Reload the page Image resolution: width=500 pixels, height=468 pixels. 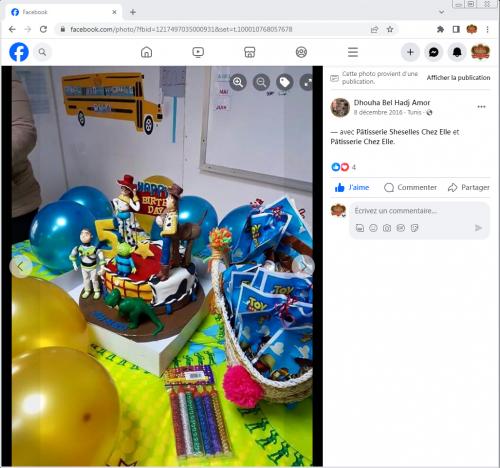coord(43,29)
